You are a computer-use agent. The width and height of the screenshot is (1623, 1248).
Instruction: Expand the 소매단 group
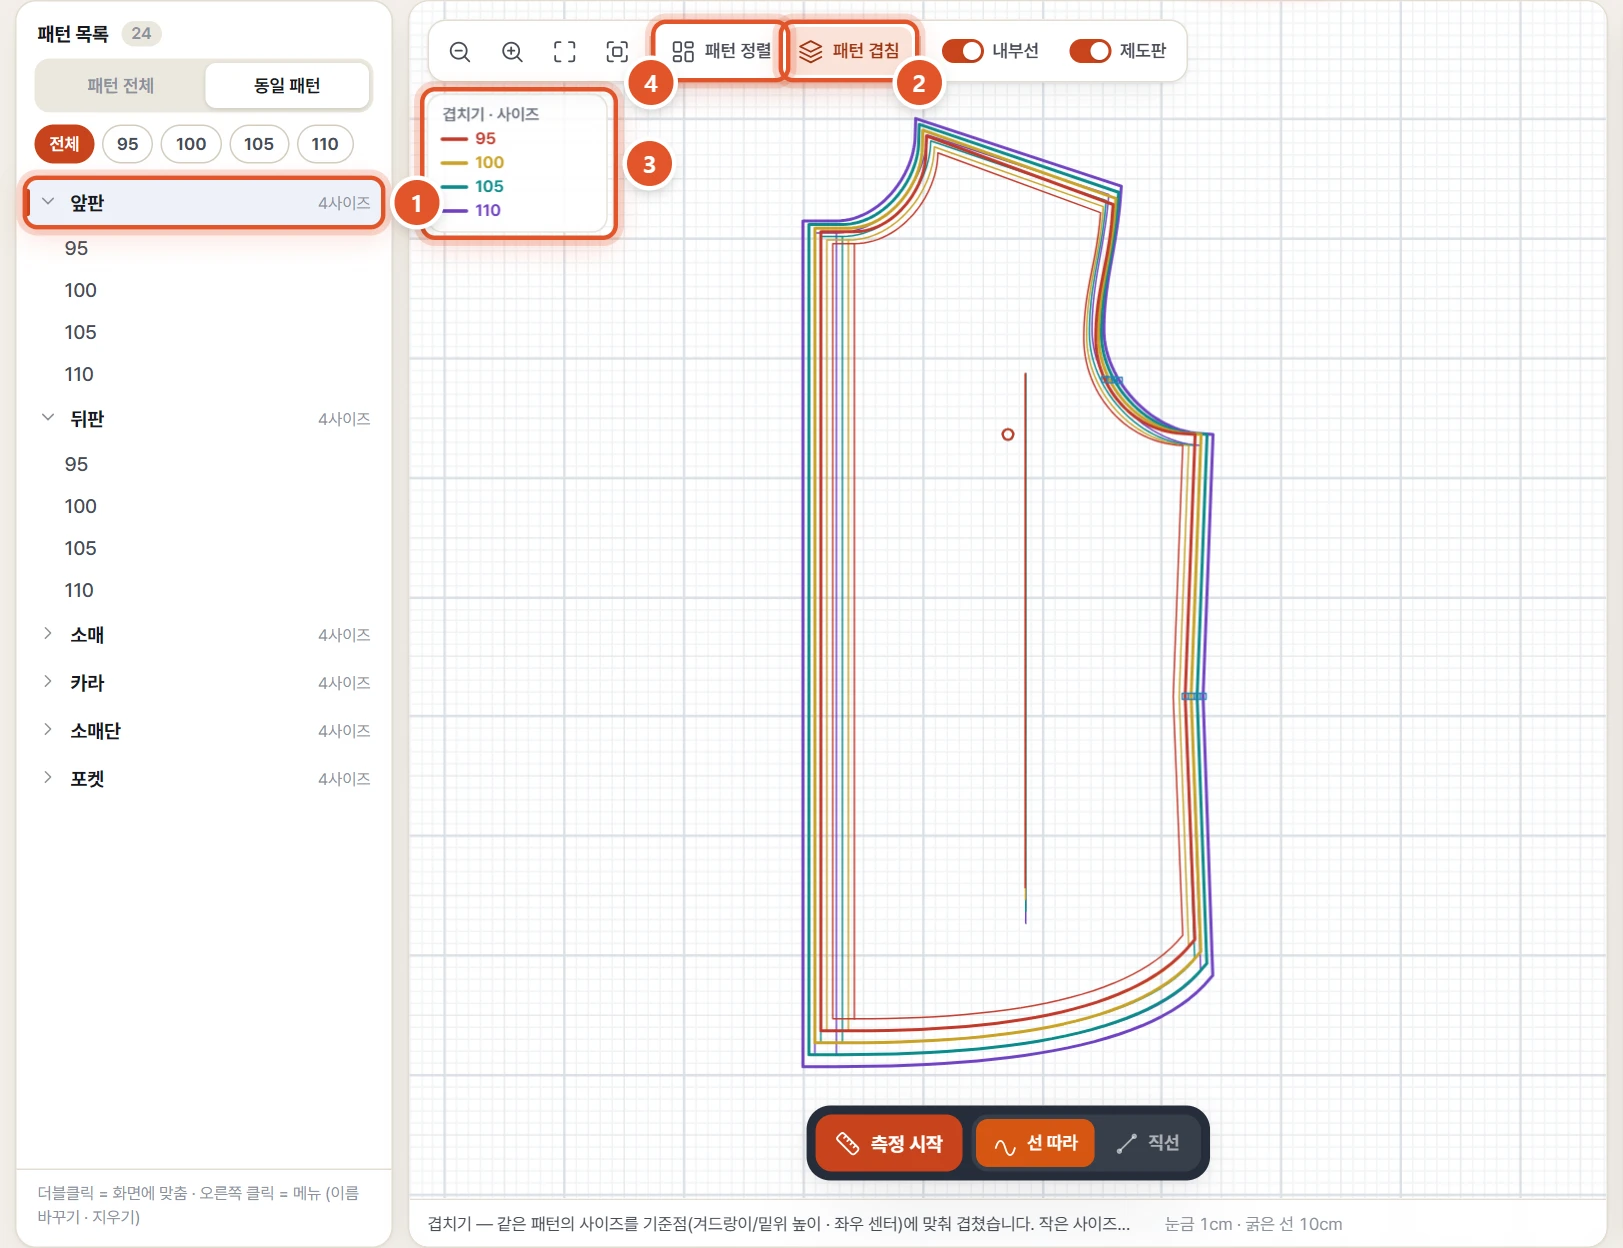click(x=205, y=731)
